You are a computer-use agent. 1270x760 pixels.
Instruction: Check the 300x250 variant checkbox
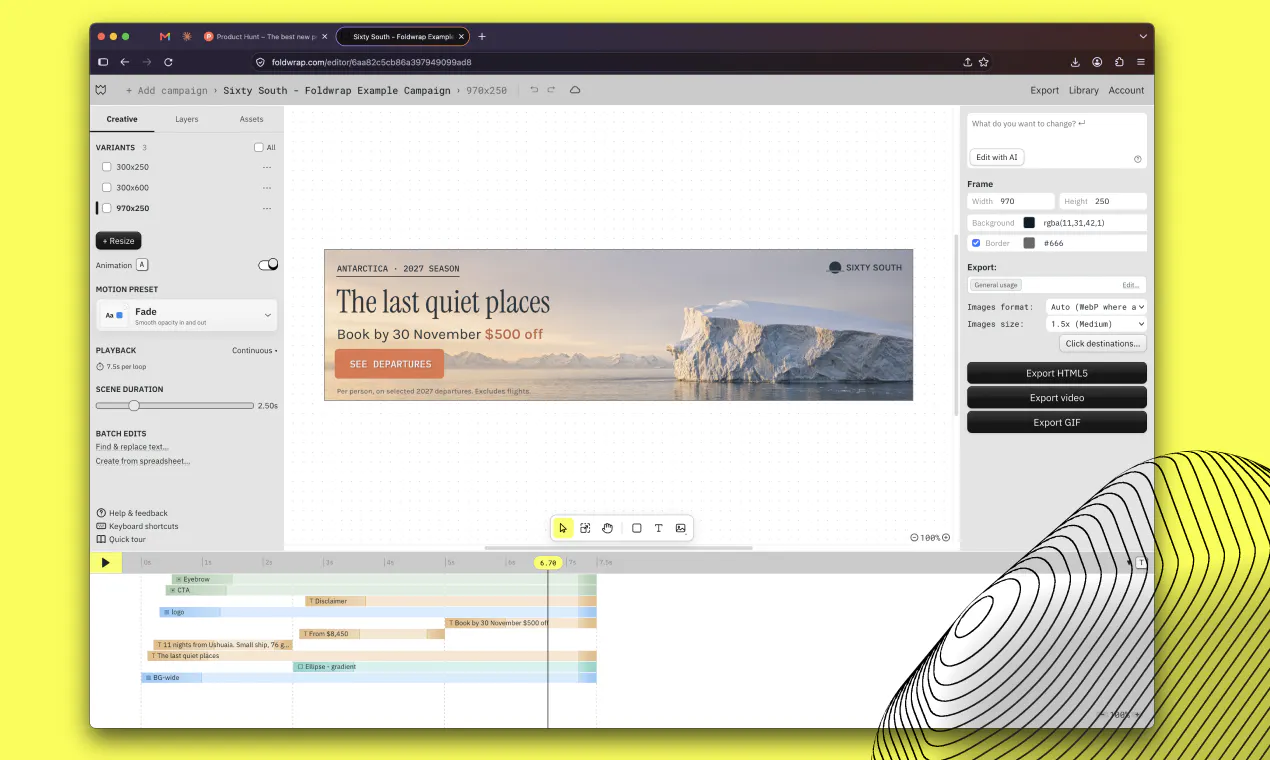pos(107,167)
